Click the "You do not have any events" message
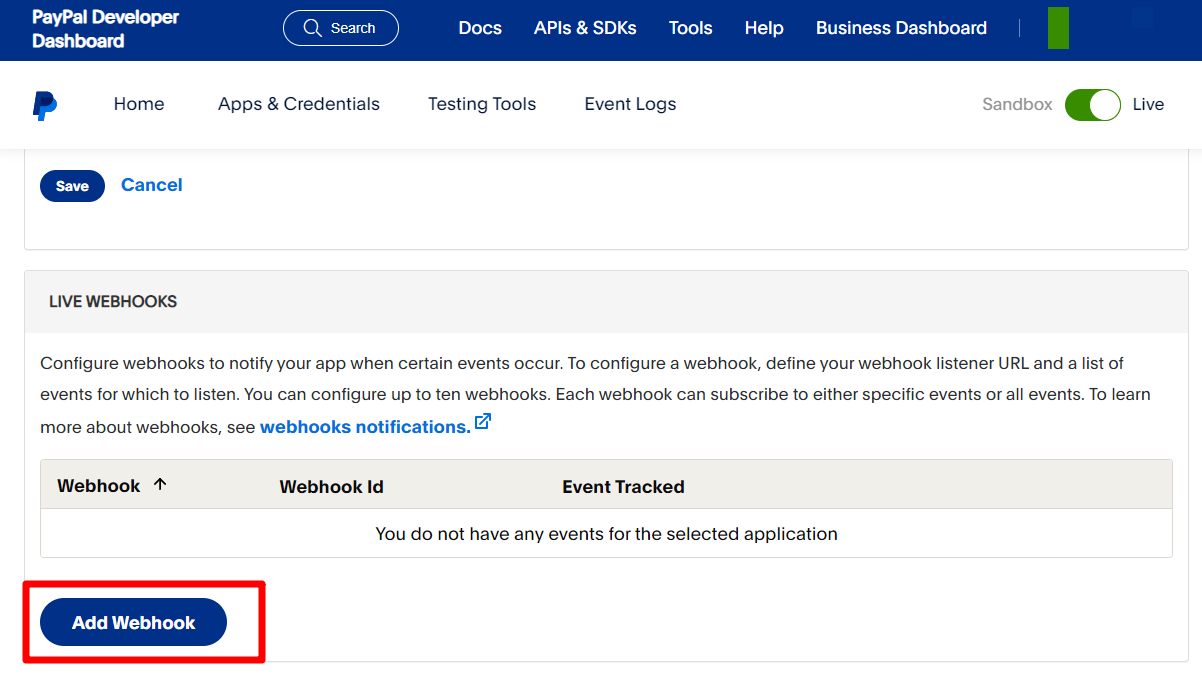1202x700 pixels. (x=606, y=534)
